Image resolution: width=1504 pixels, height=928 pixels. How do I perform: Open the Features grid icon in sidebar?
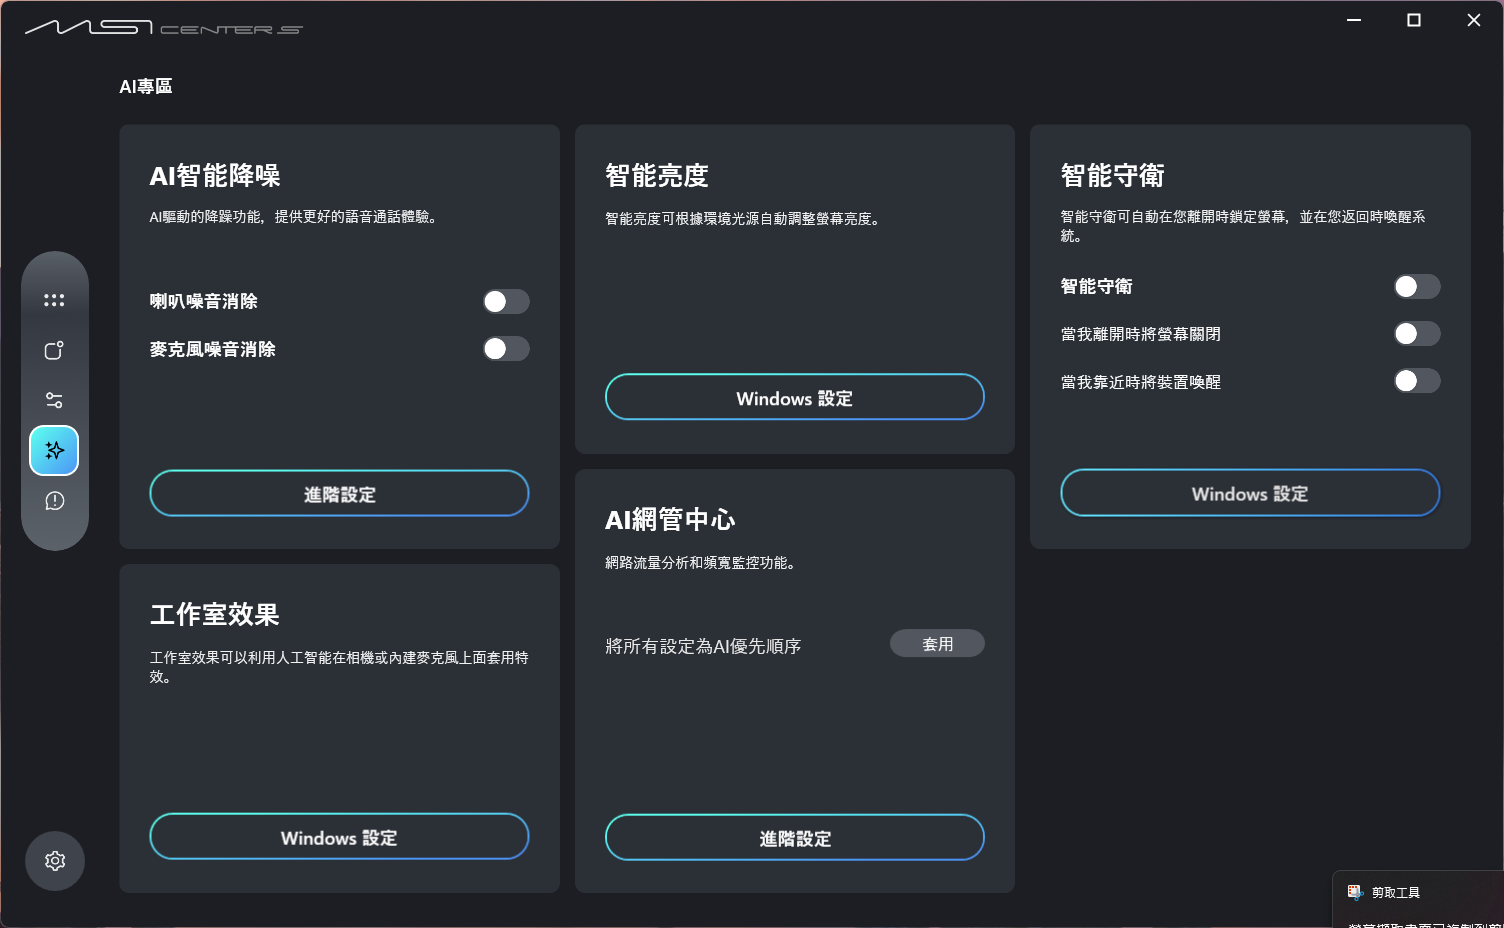click(x=54, y=299)
